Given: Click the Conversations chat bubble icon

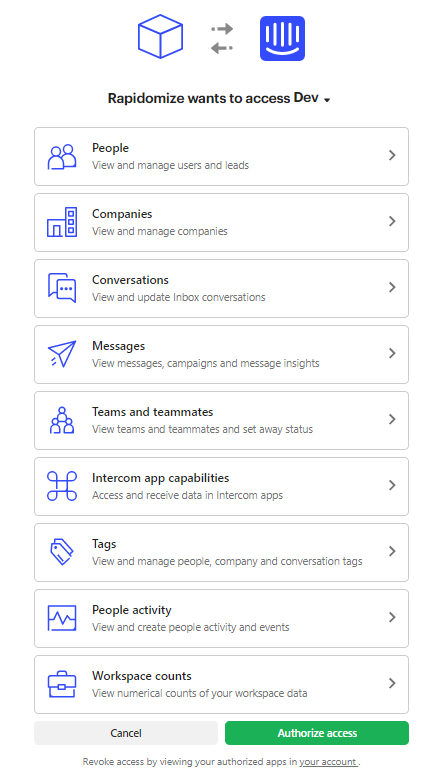Looking at the screenshot, I should [62, 288].
